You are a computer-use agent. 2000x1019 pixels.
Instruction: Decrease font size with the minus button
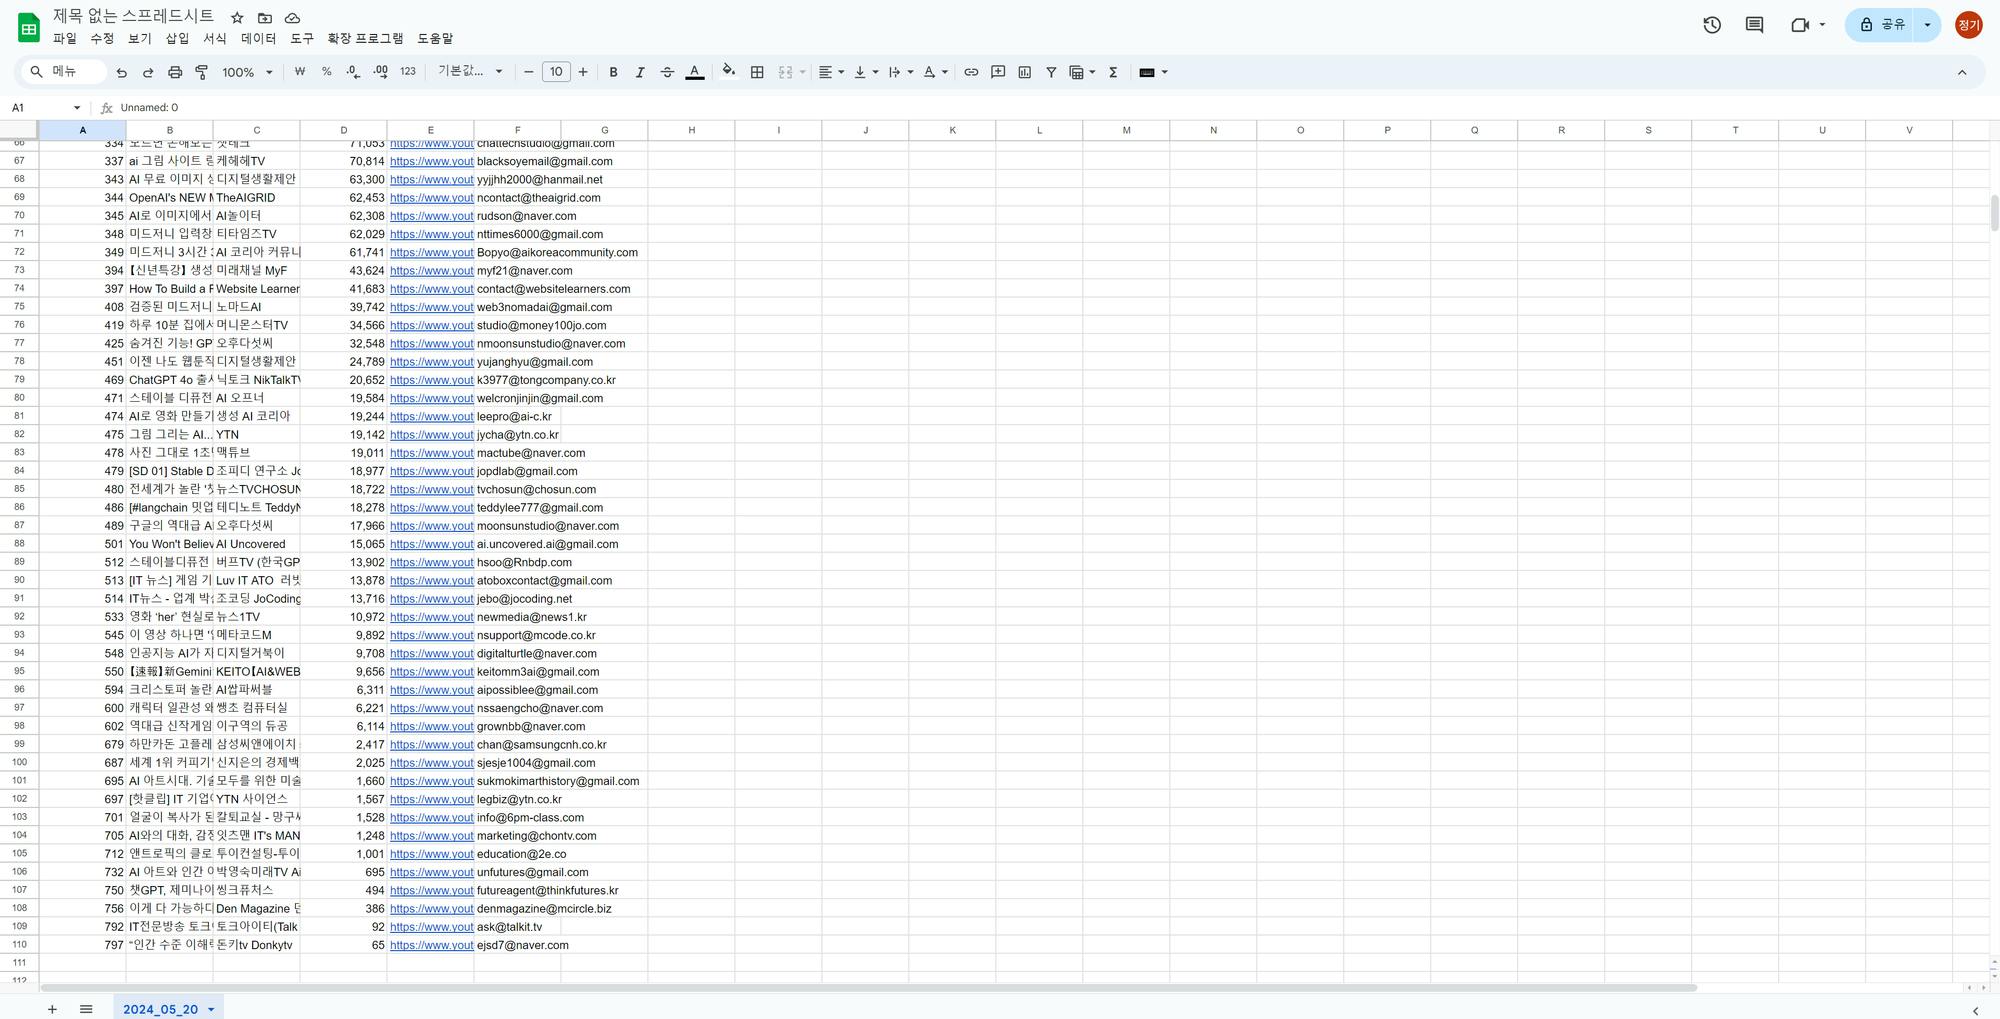tap(529, 72)
